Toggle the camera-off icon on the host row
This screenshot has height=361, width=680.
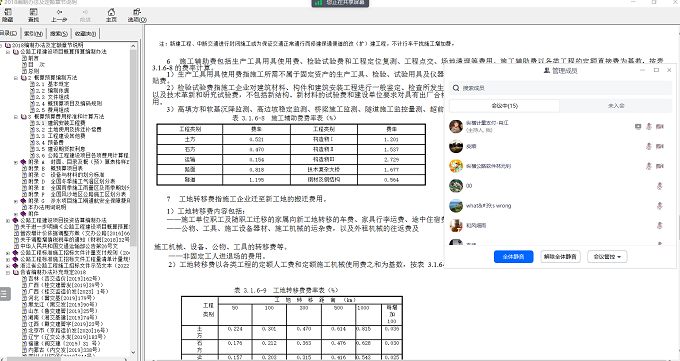pyautogui.click(x=660, y=127)
